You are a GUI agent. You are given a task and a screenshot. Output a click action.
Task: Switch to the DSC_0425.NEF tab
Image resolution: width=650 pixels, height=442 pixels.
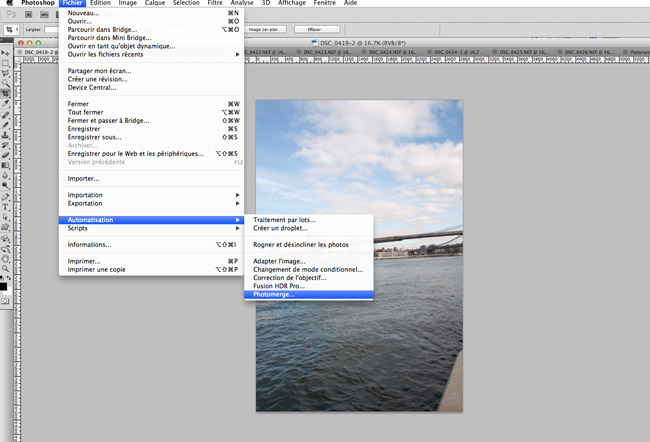click(522, 52)
